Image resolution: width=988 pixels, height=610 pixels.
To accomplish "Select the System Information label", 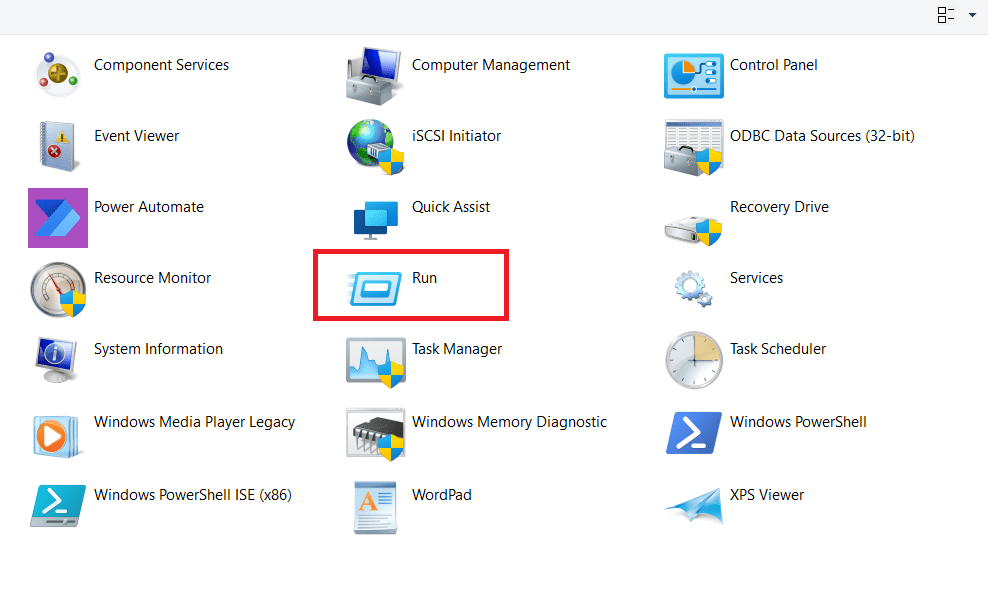I will pyautogui.click(x=158, y=349).
